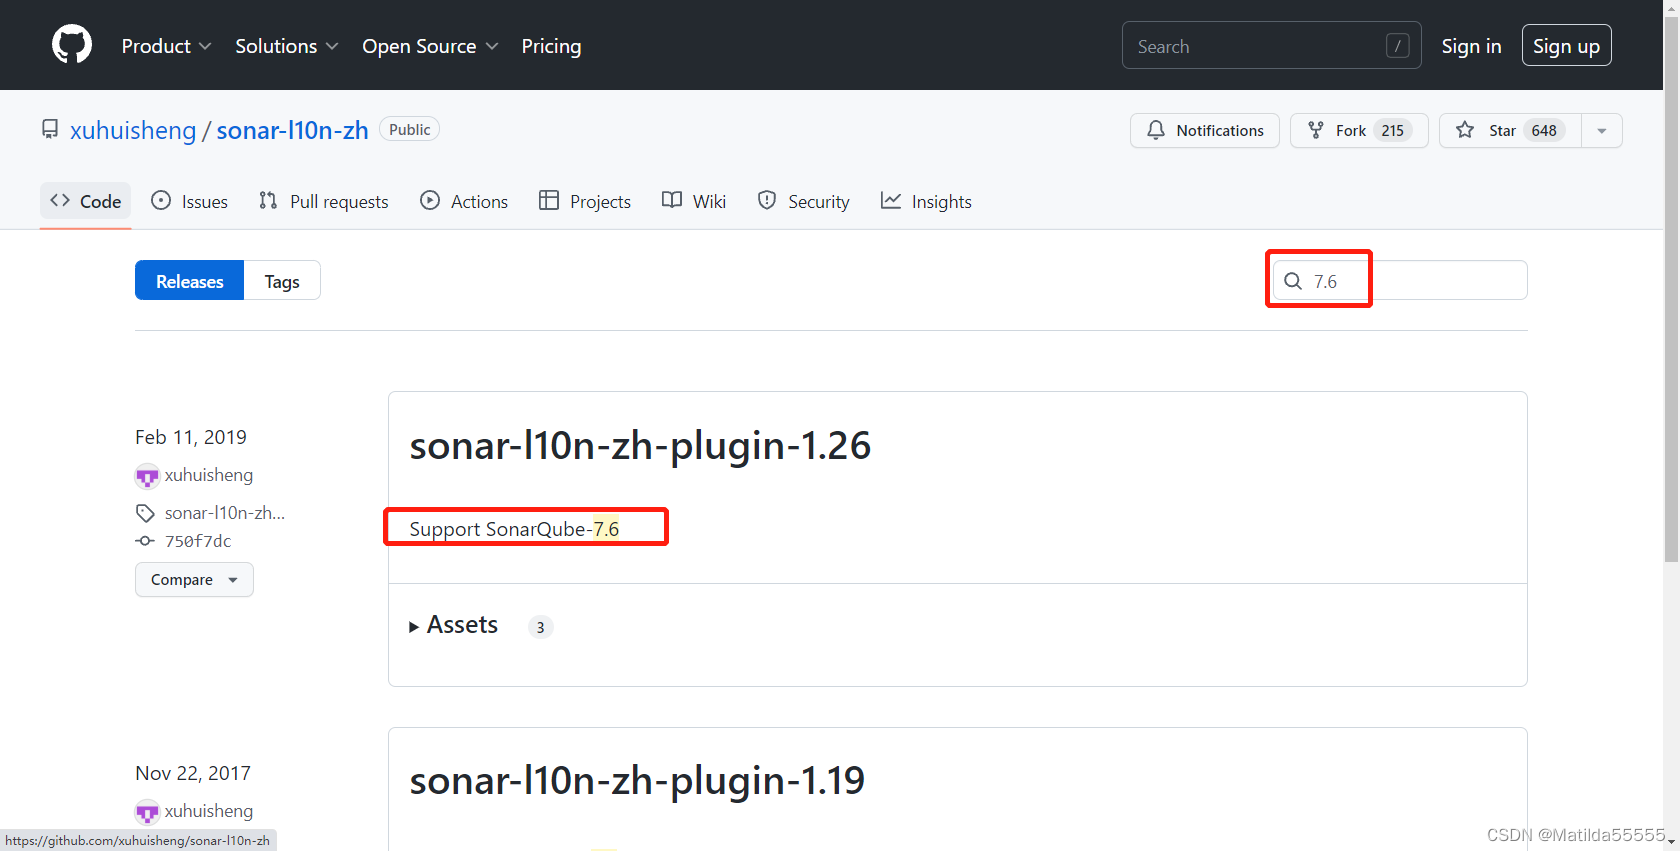Open the Pricing page

coord(551,46)
